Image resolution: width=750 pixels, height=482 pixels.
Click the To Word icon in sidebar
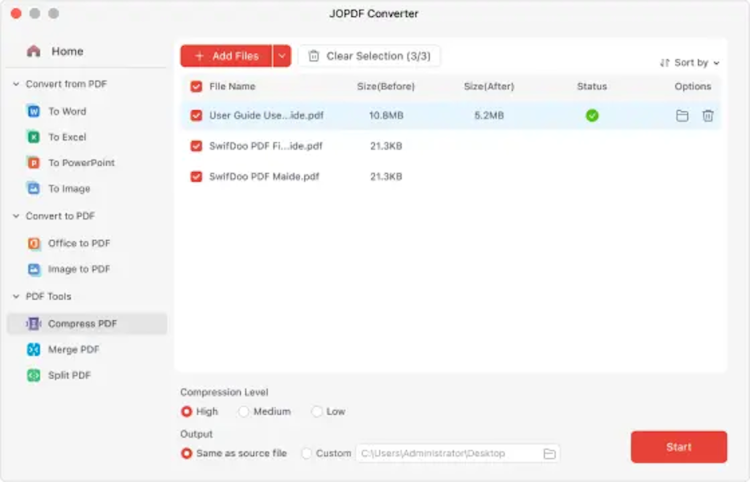(x=33, y=111)
